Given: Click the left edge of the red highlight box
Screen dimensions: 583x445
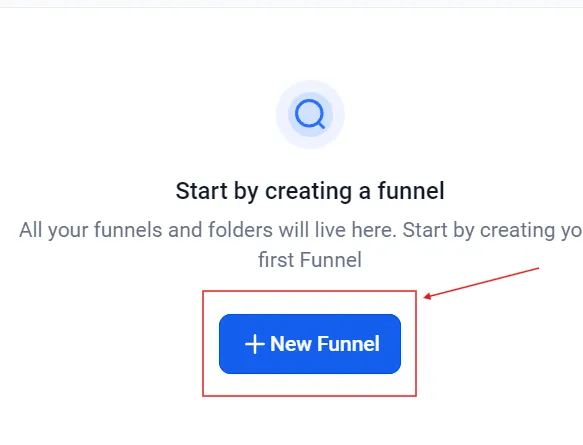Looking at the screenshot, I should click(x=203, y=344).
